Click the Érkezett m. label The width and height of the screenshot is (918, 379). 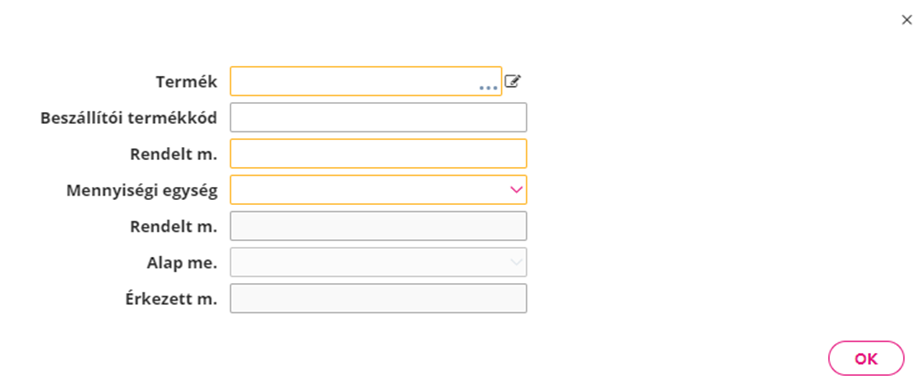(x=171, y=299)
